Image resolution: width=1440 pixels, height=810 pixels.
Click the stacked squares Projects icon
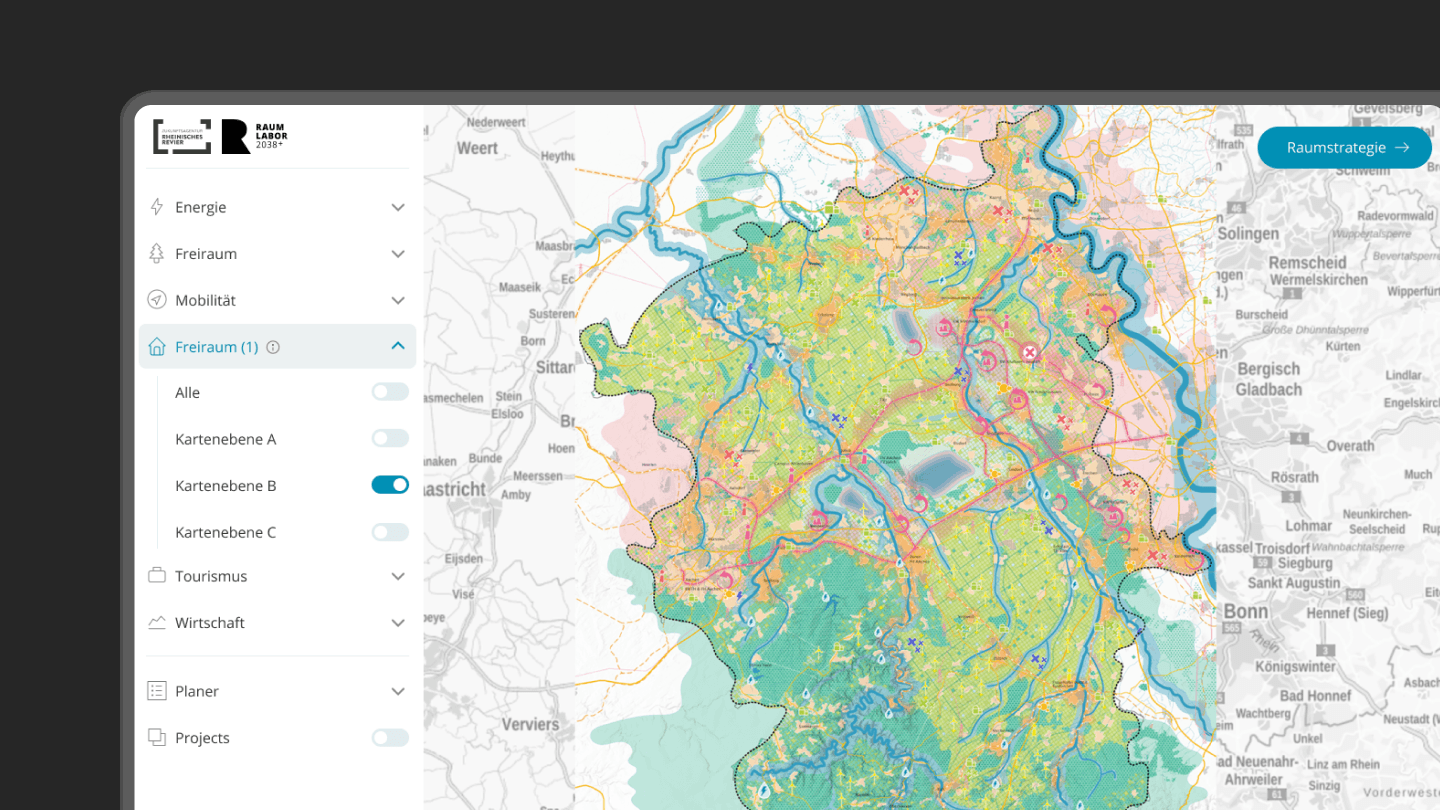click(157, 737)
